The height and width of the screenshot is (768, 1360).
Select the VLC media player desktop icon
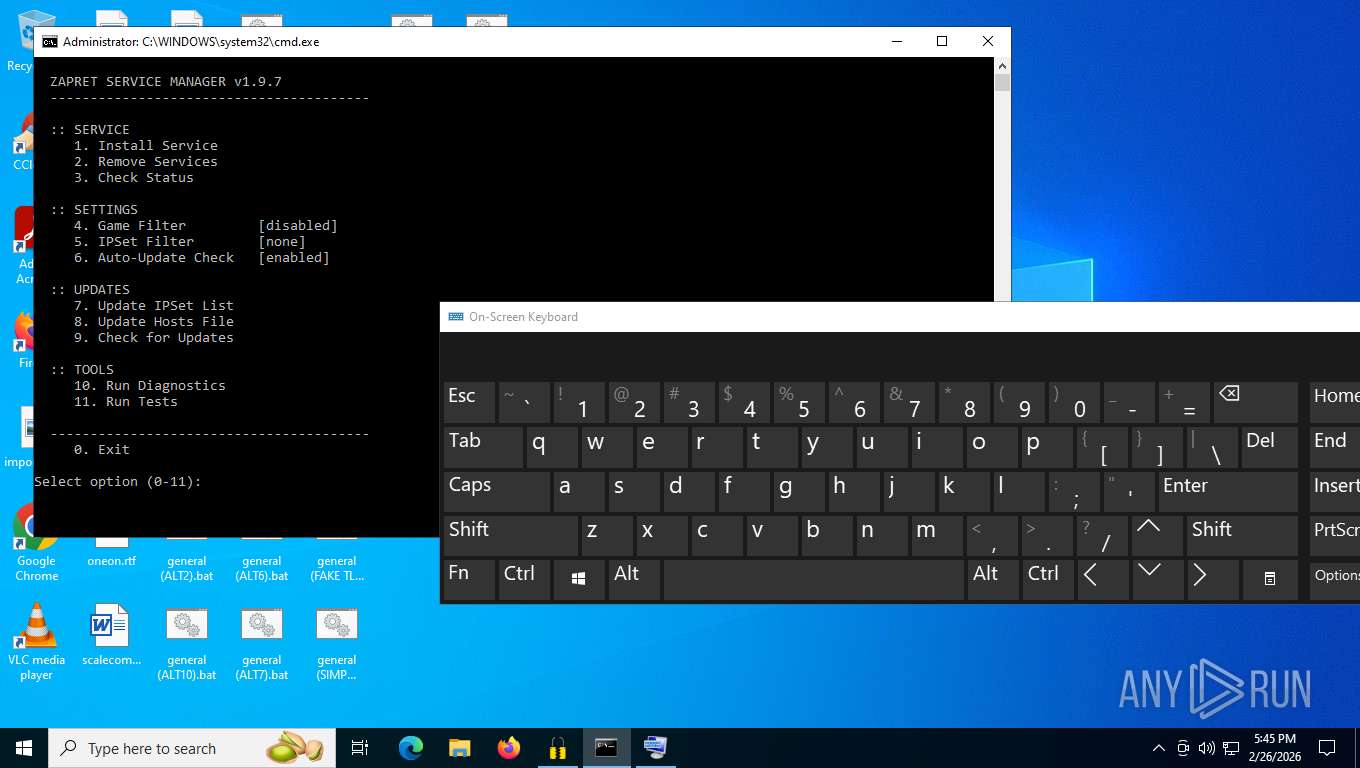pos(36,642)
